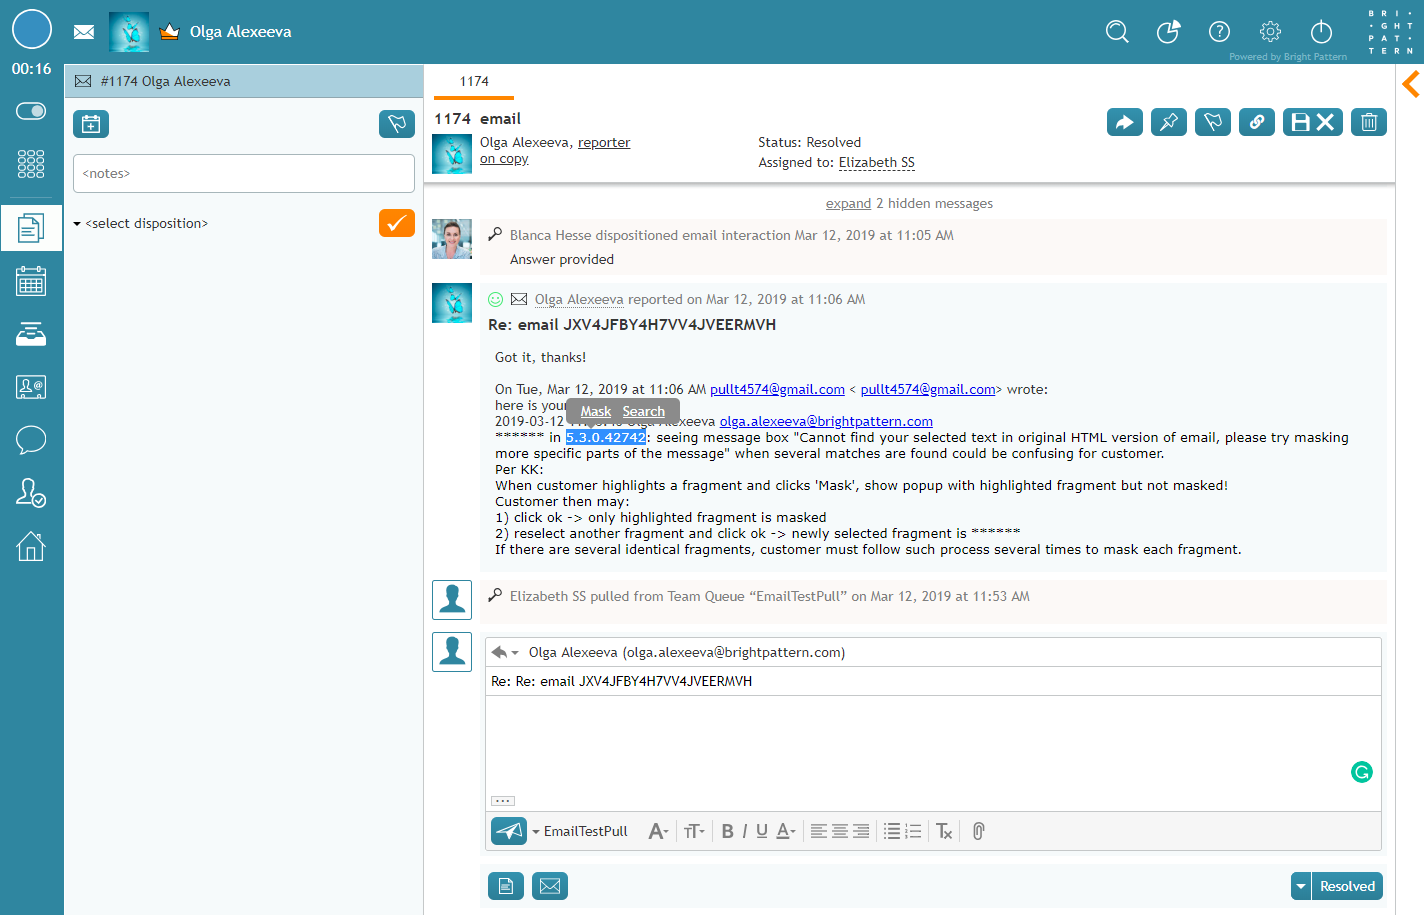
Task: Click the forward arrow case button
Action: point(1125,122)
